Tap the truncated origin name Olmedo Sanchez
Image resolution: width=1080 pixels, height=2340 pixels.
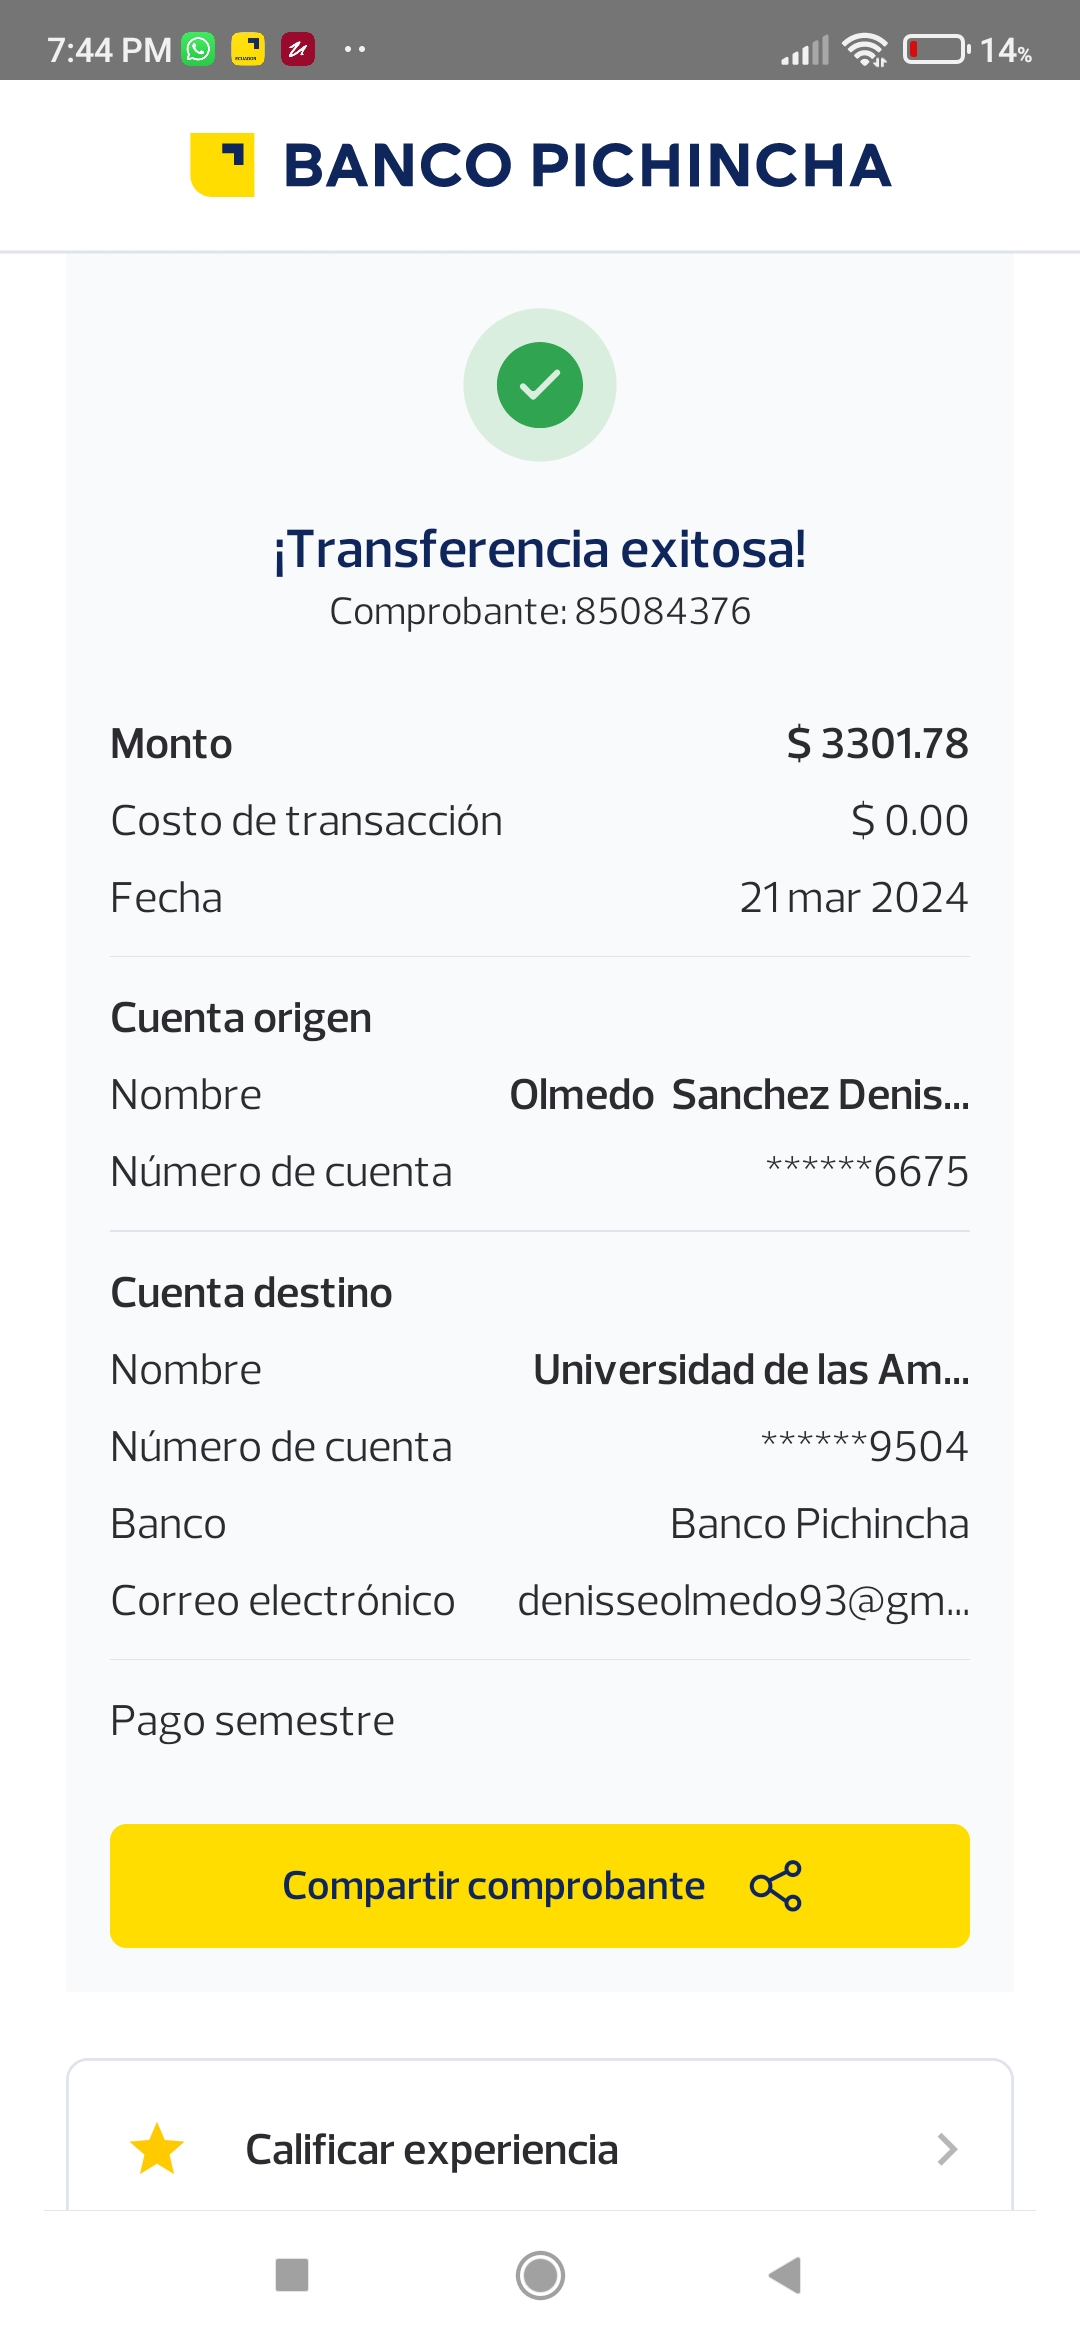click(x=739, y=1095)
